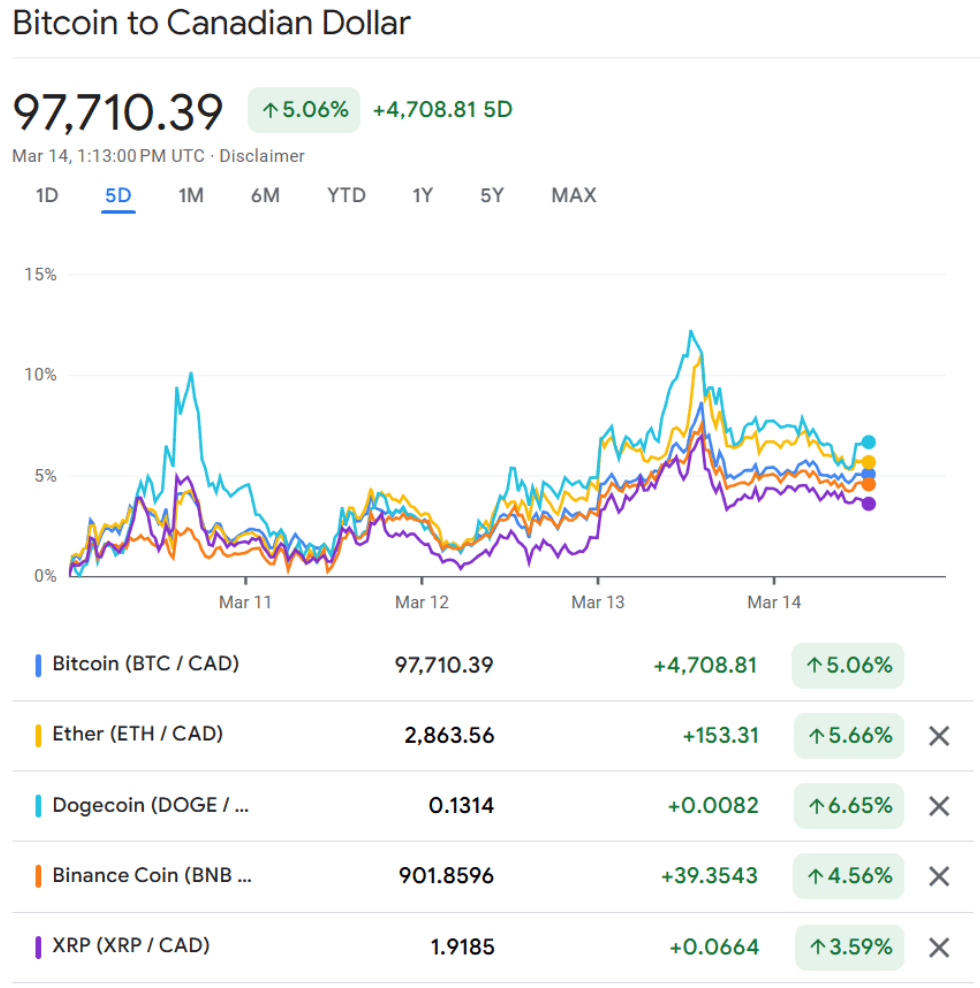Click the 5.06% gain badge at top
Viewport: 980px width, 988px height.
[x=304, y=110]
